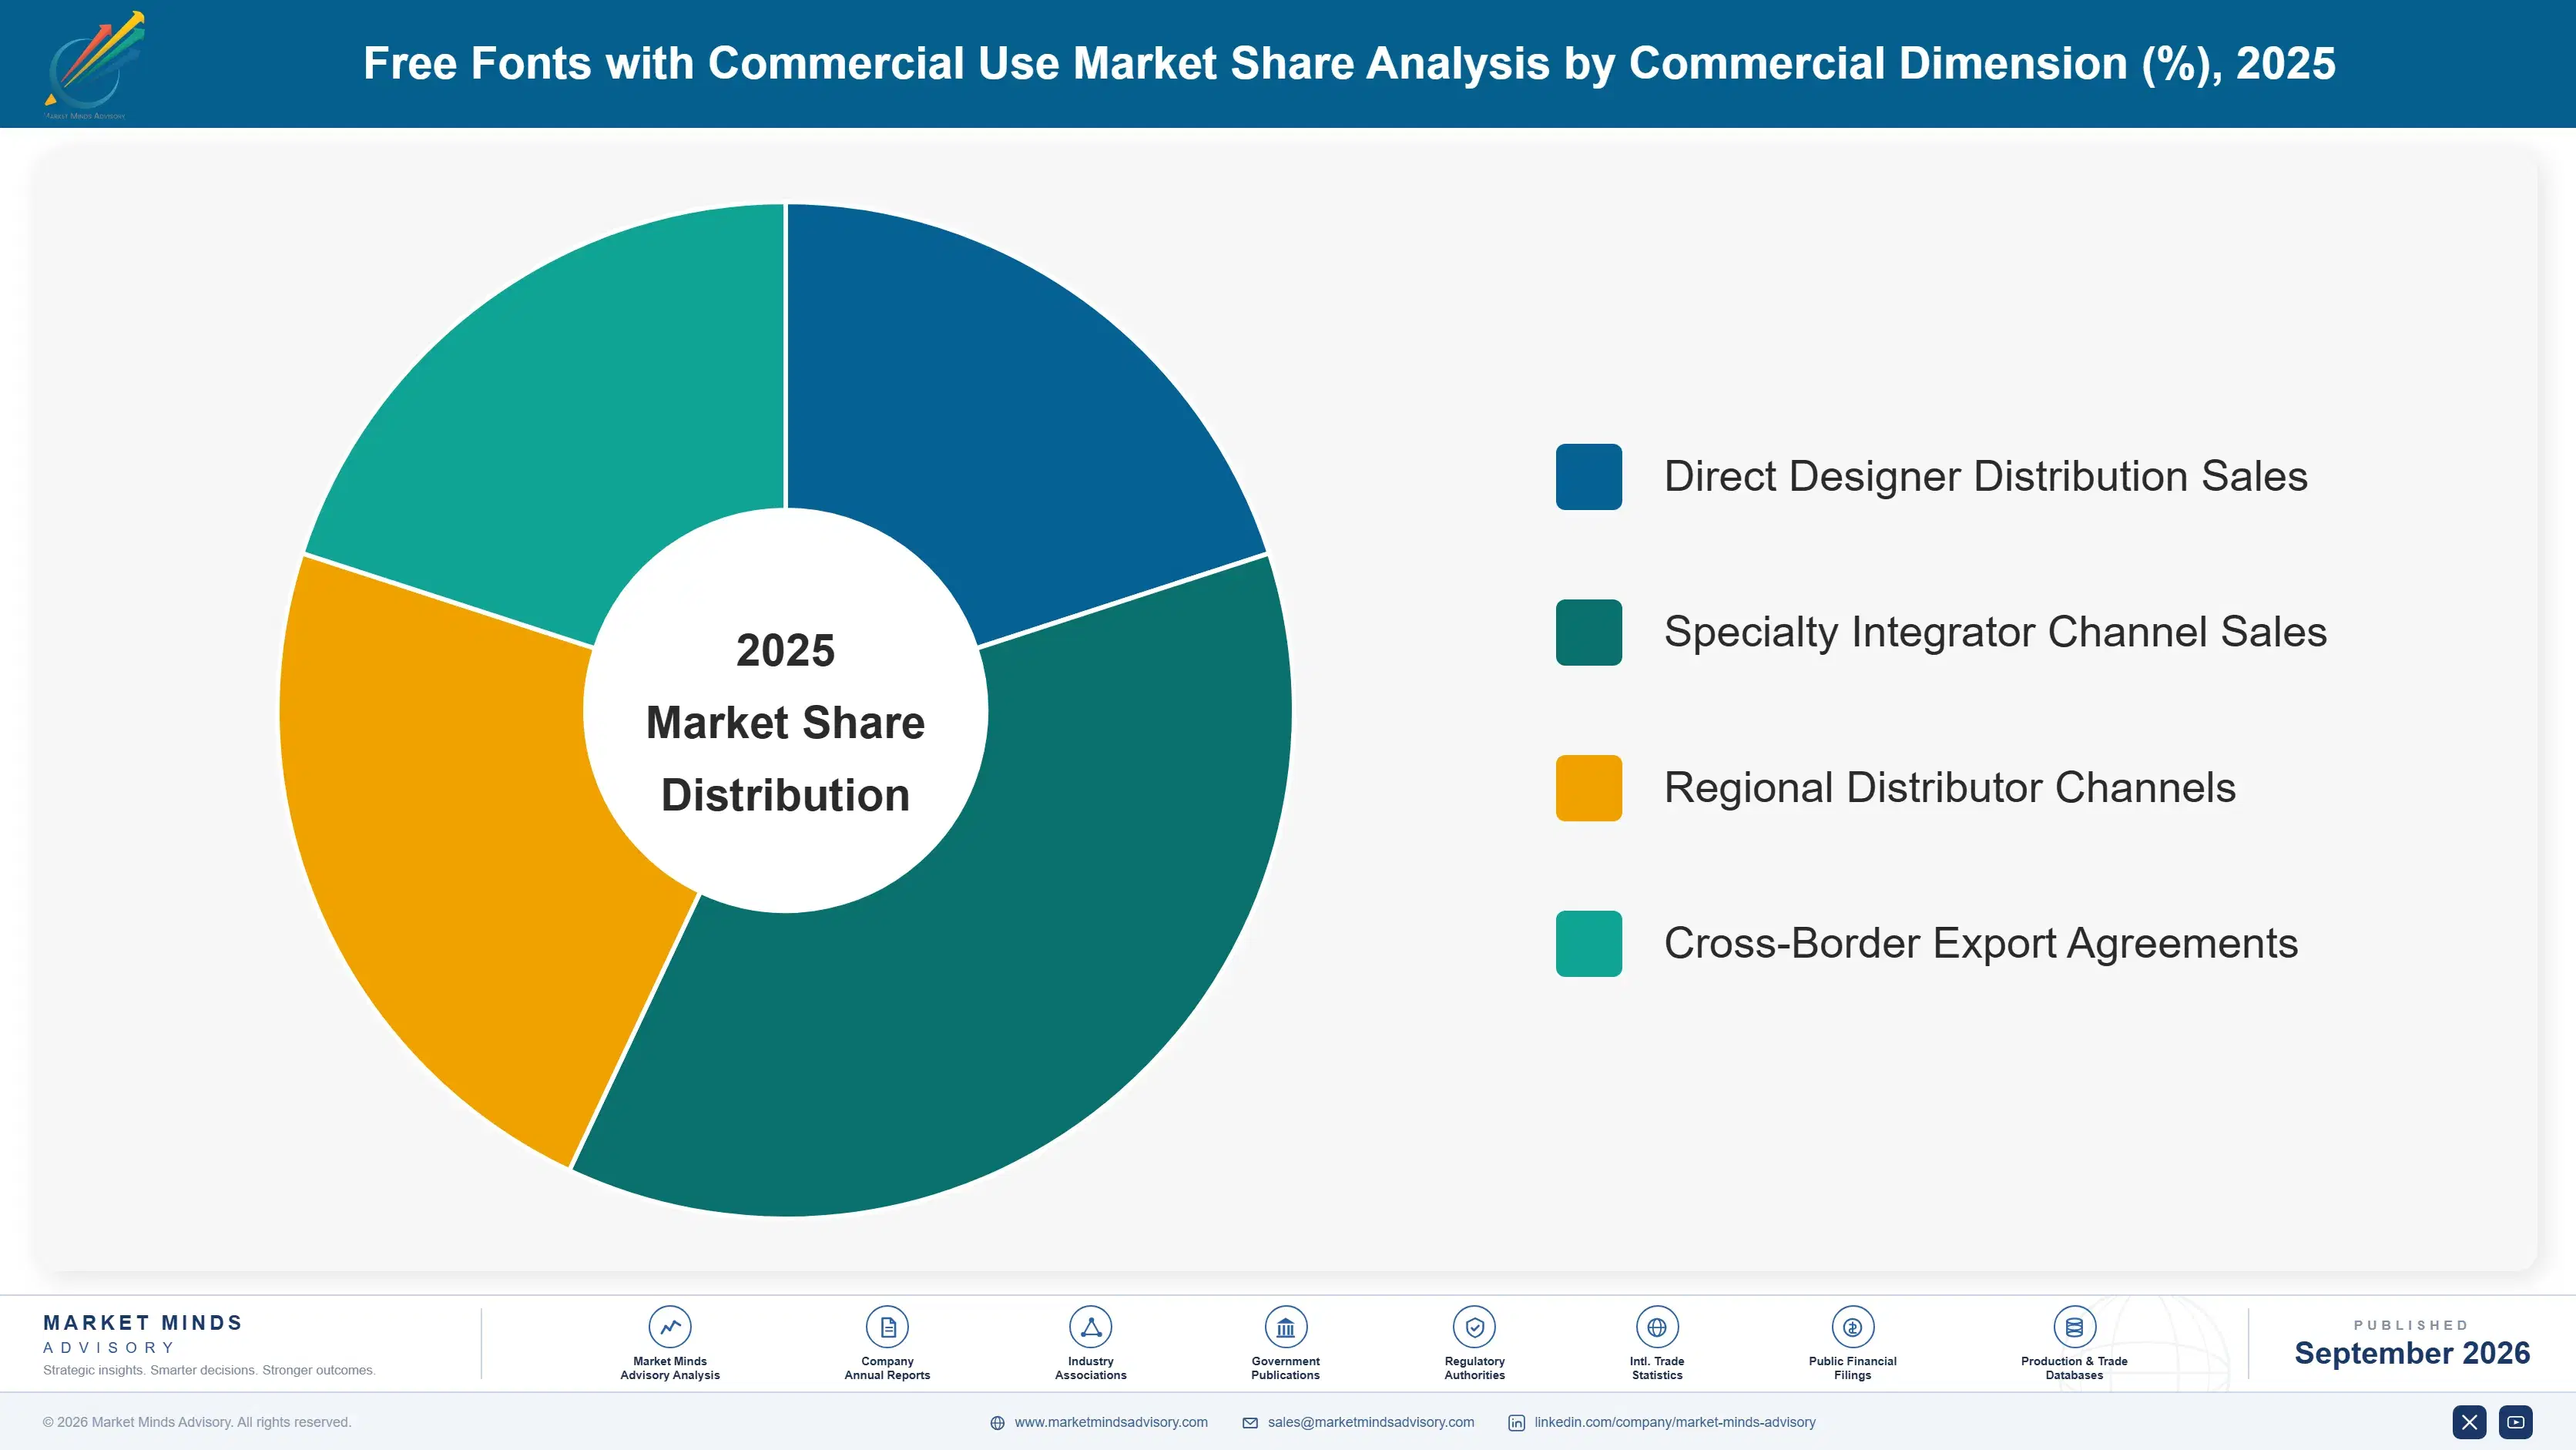The image size is (2576, 1450).
Task: Click the Government Publications label text
Action: [x=1285, y=1368]
